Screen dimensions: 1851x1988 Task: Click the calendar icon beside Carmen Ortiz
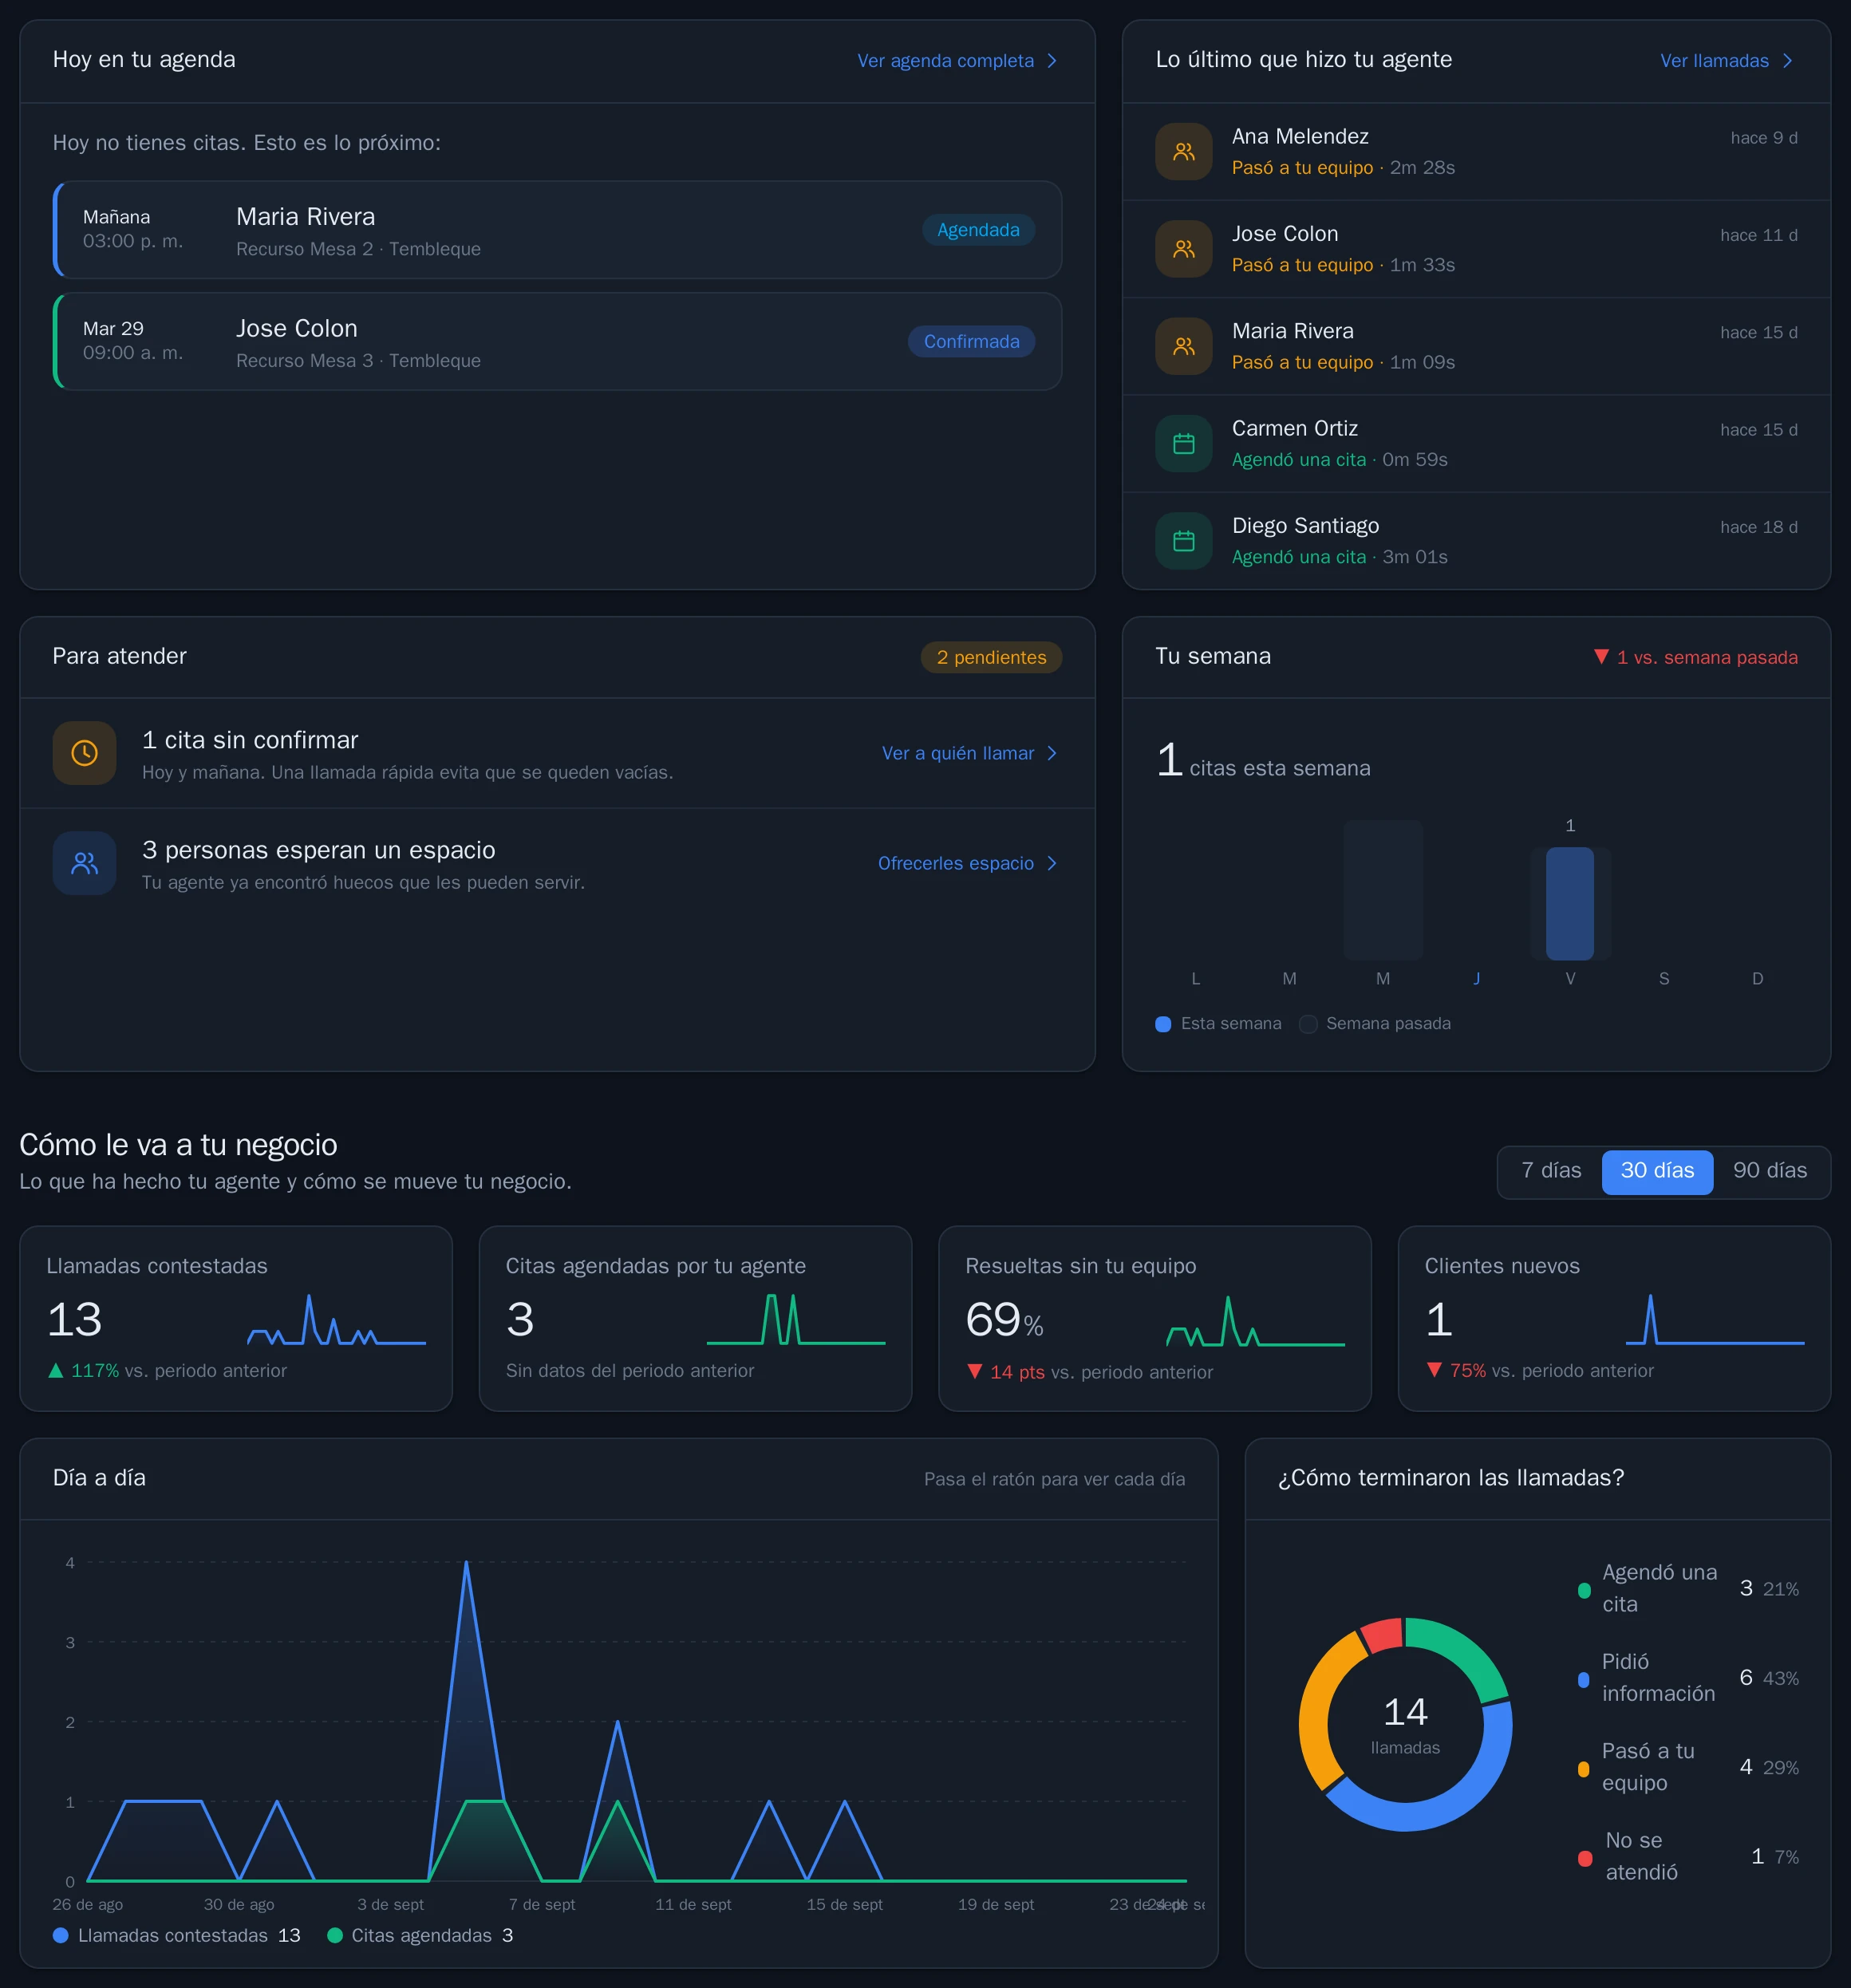1183,443
